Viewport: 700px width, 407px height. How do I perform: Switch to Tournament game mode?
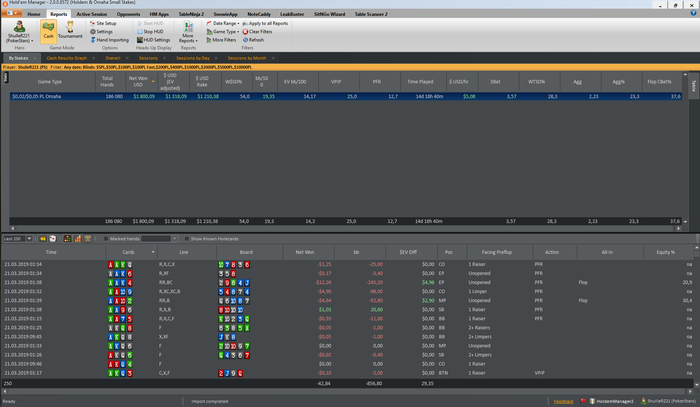[x=70, y=31]
